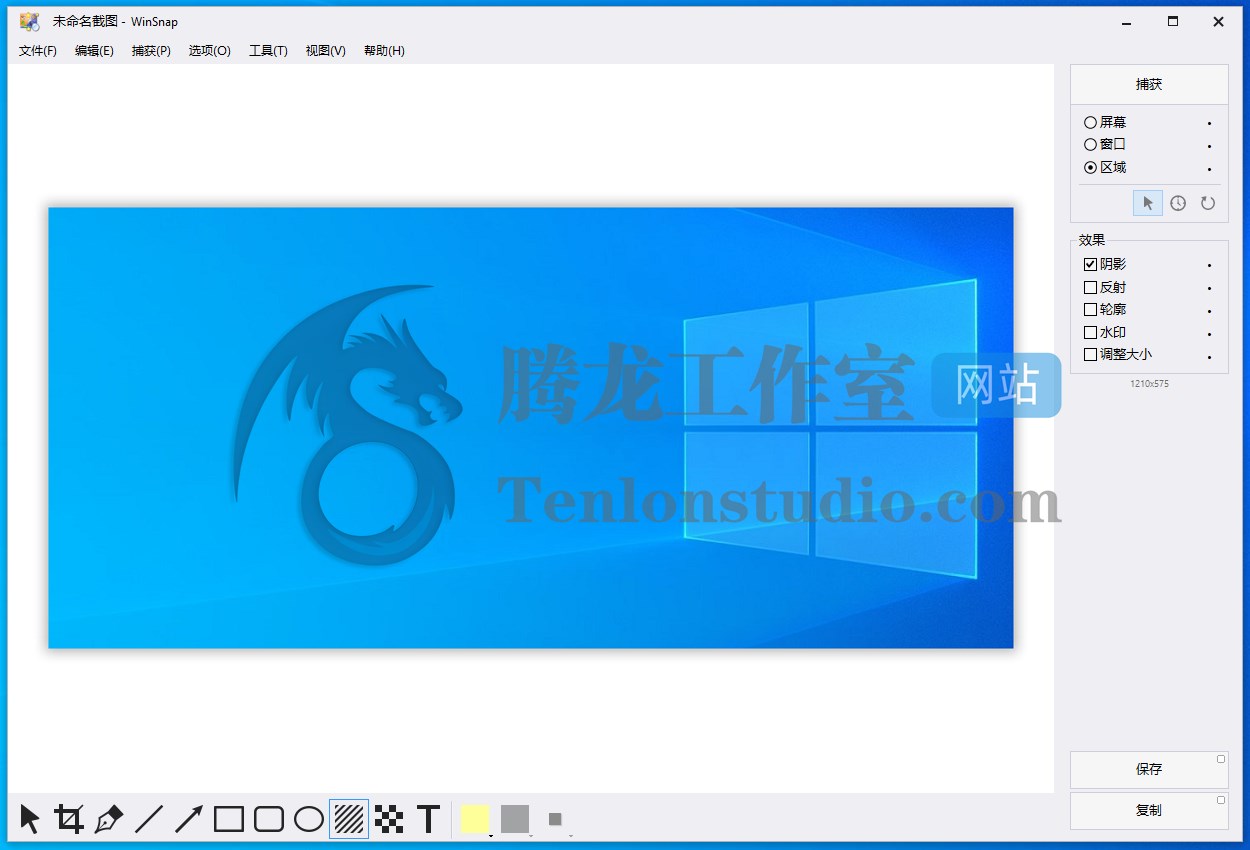Select the Text tool
This screenshot has width=1250, height=850.
coord(429,819)
